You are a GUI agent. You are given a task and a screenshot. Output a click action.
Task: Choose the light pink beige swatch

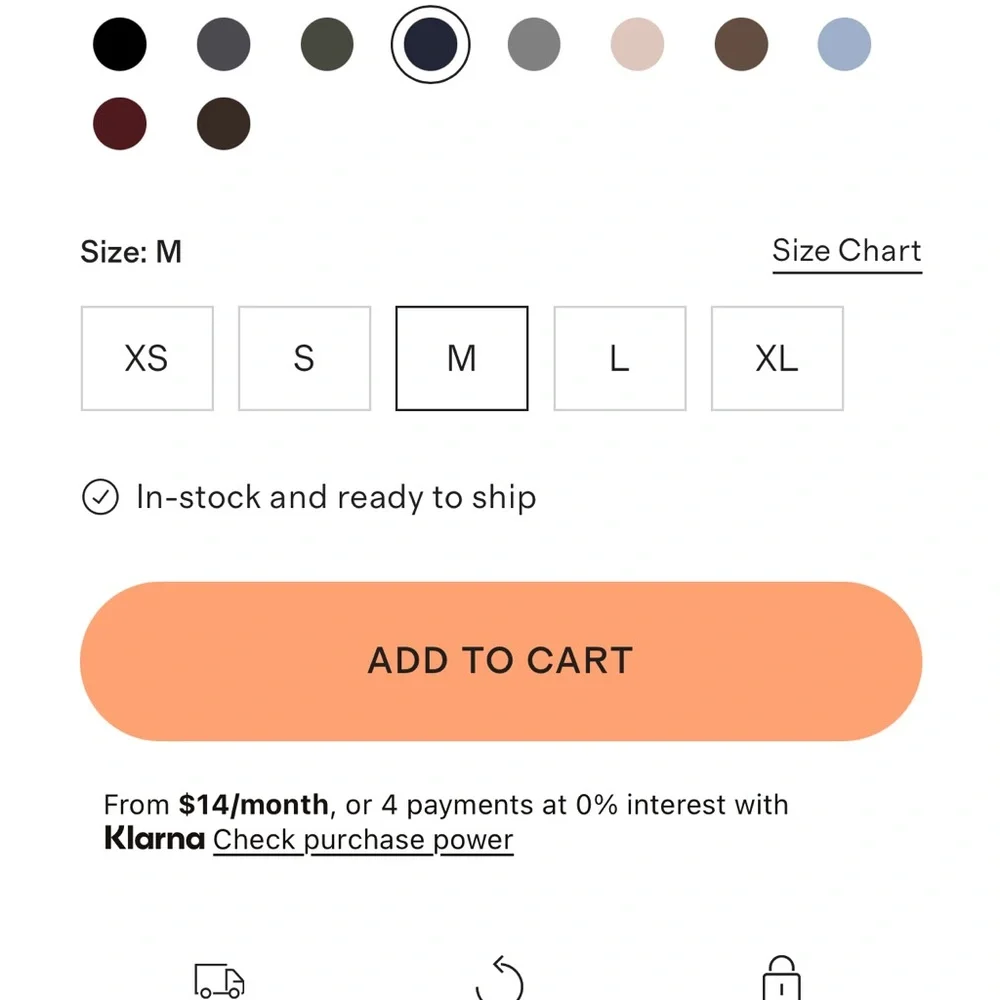(637, 45)
